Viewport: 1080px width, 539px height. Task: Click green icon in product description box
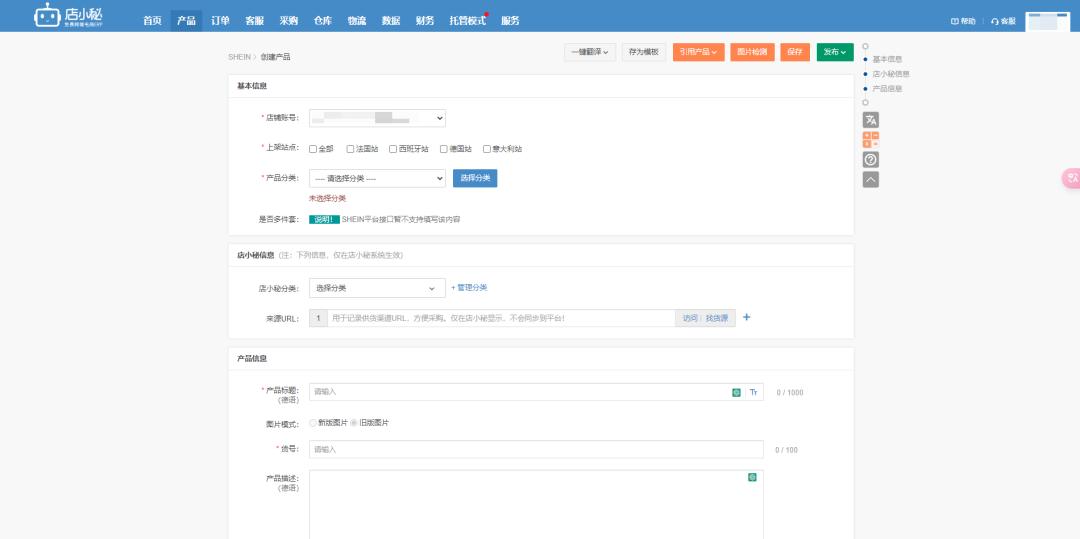coord(752,478)
